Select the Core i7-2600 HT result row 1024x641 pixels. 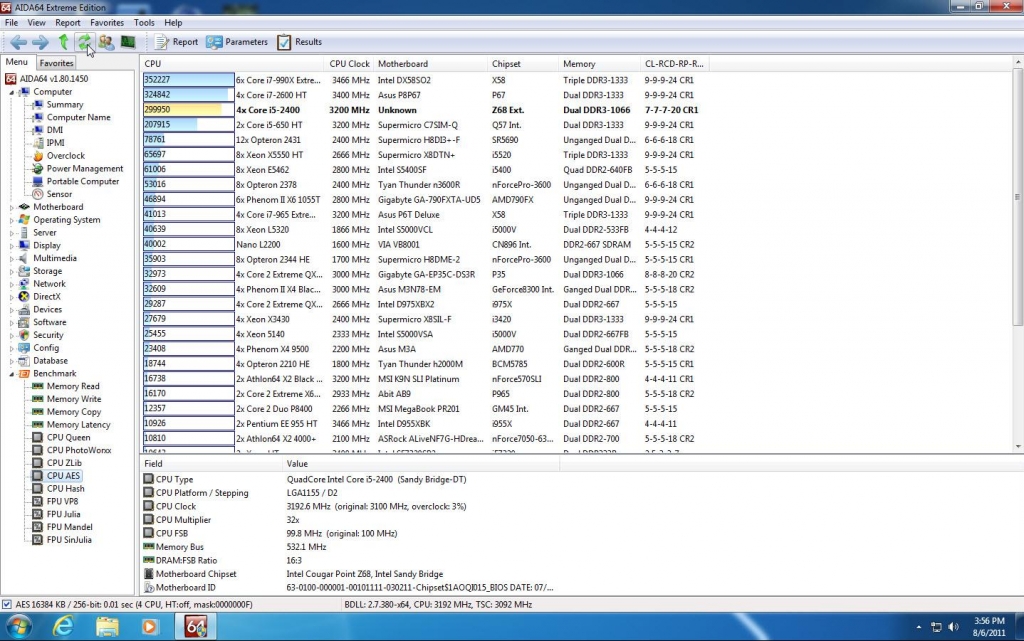278,95
